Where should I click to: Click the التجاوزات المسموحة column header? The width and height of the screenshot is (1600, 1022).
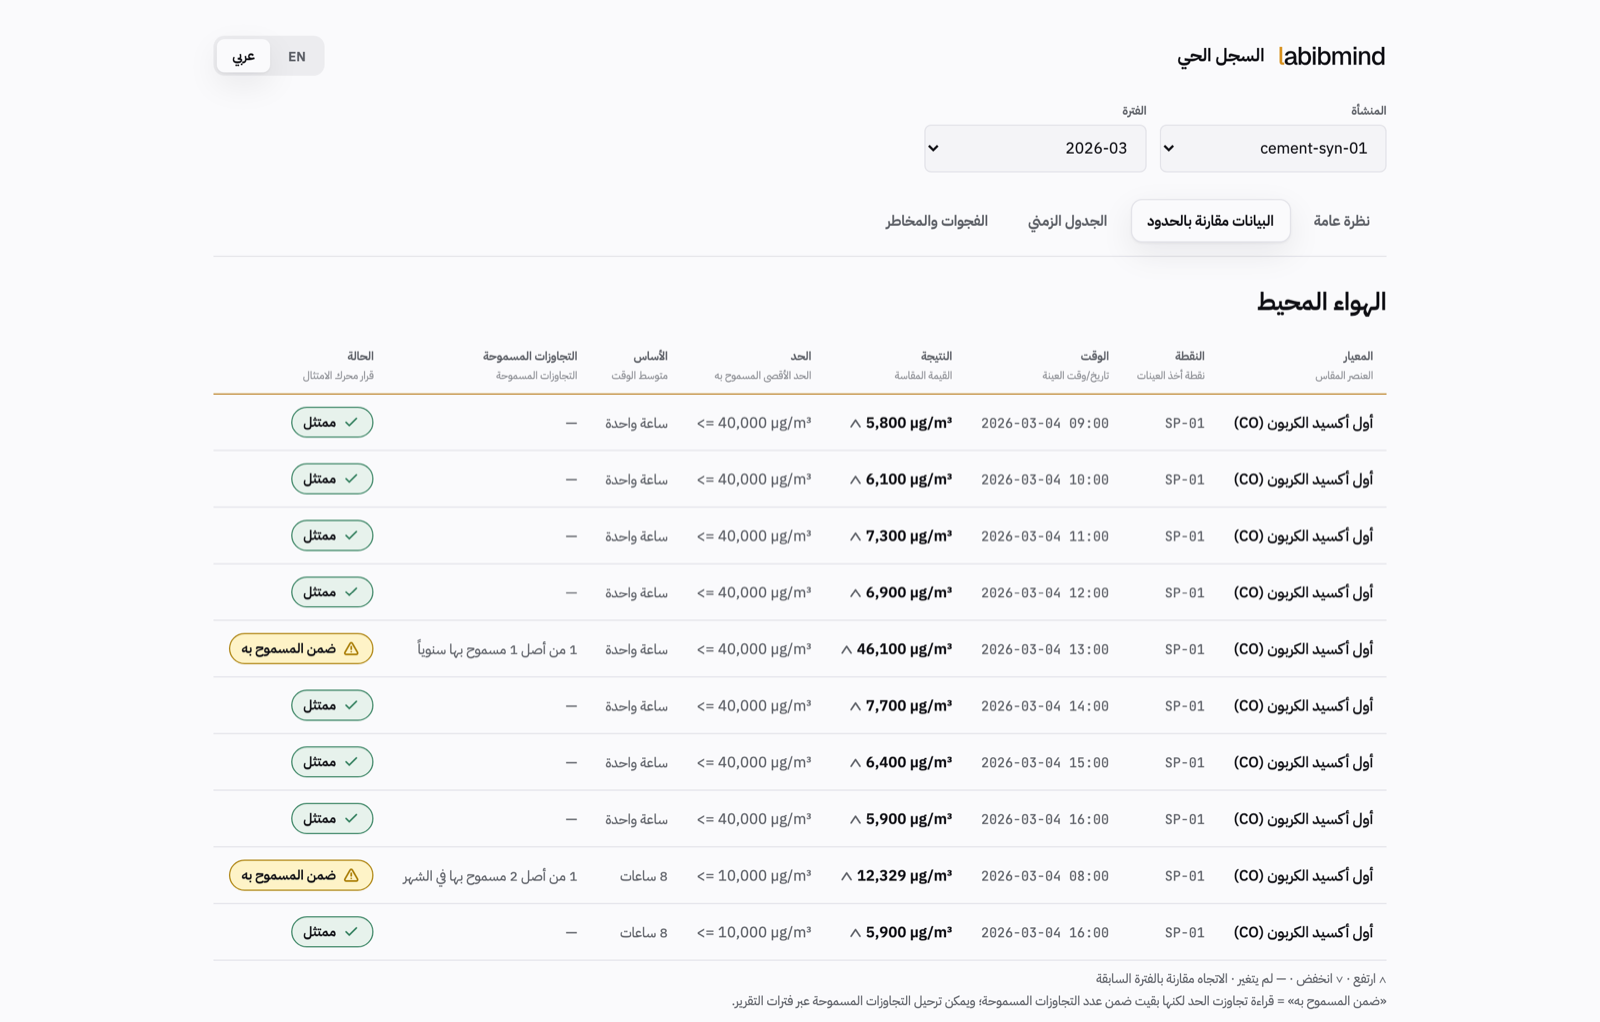coord(530,356)
